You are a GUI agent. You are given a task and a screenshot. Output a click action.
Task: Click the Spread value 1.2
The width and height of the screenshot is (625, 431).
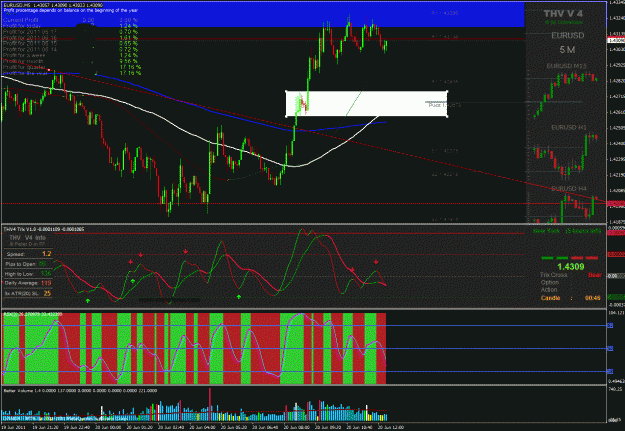point(47,254)
